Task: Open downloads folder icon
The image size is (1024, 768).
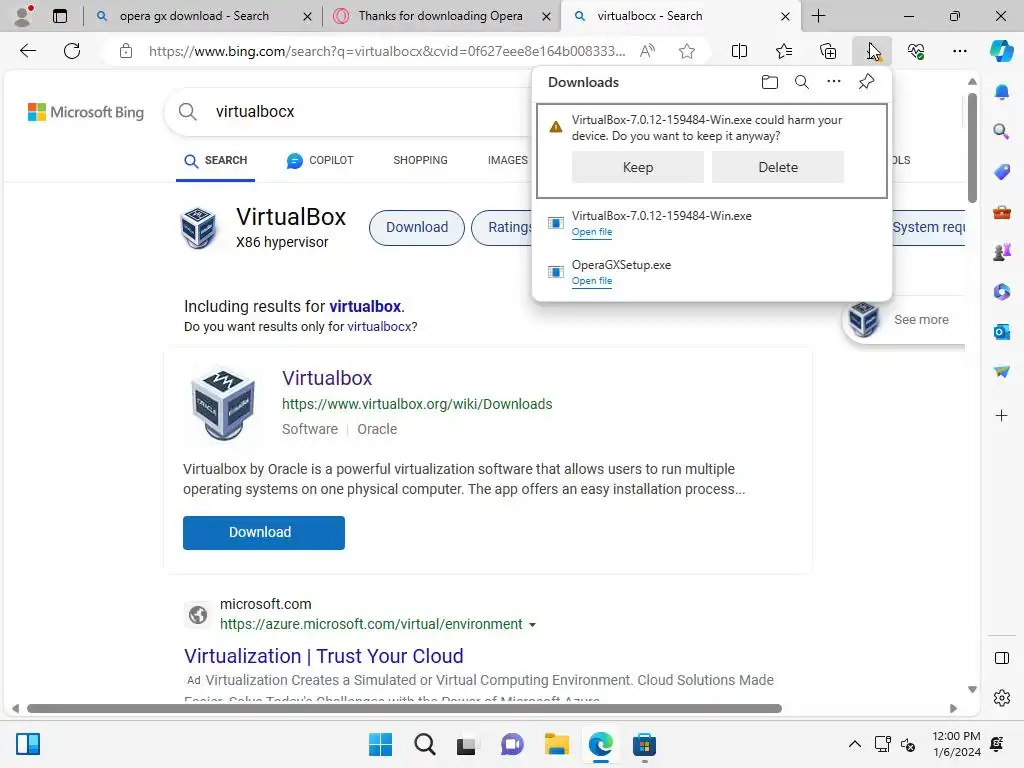Action: point(770,82)
